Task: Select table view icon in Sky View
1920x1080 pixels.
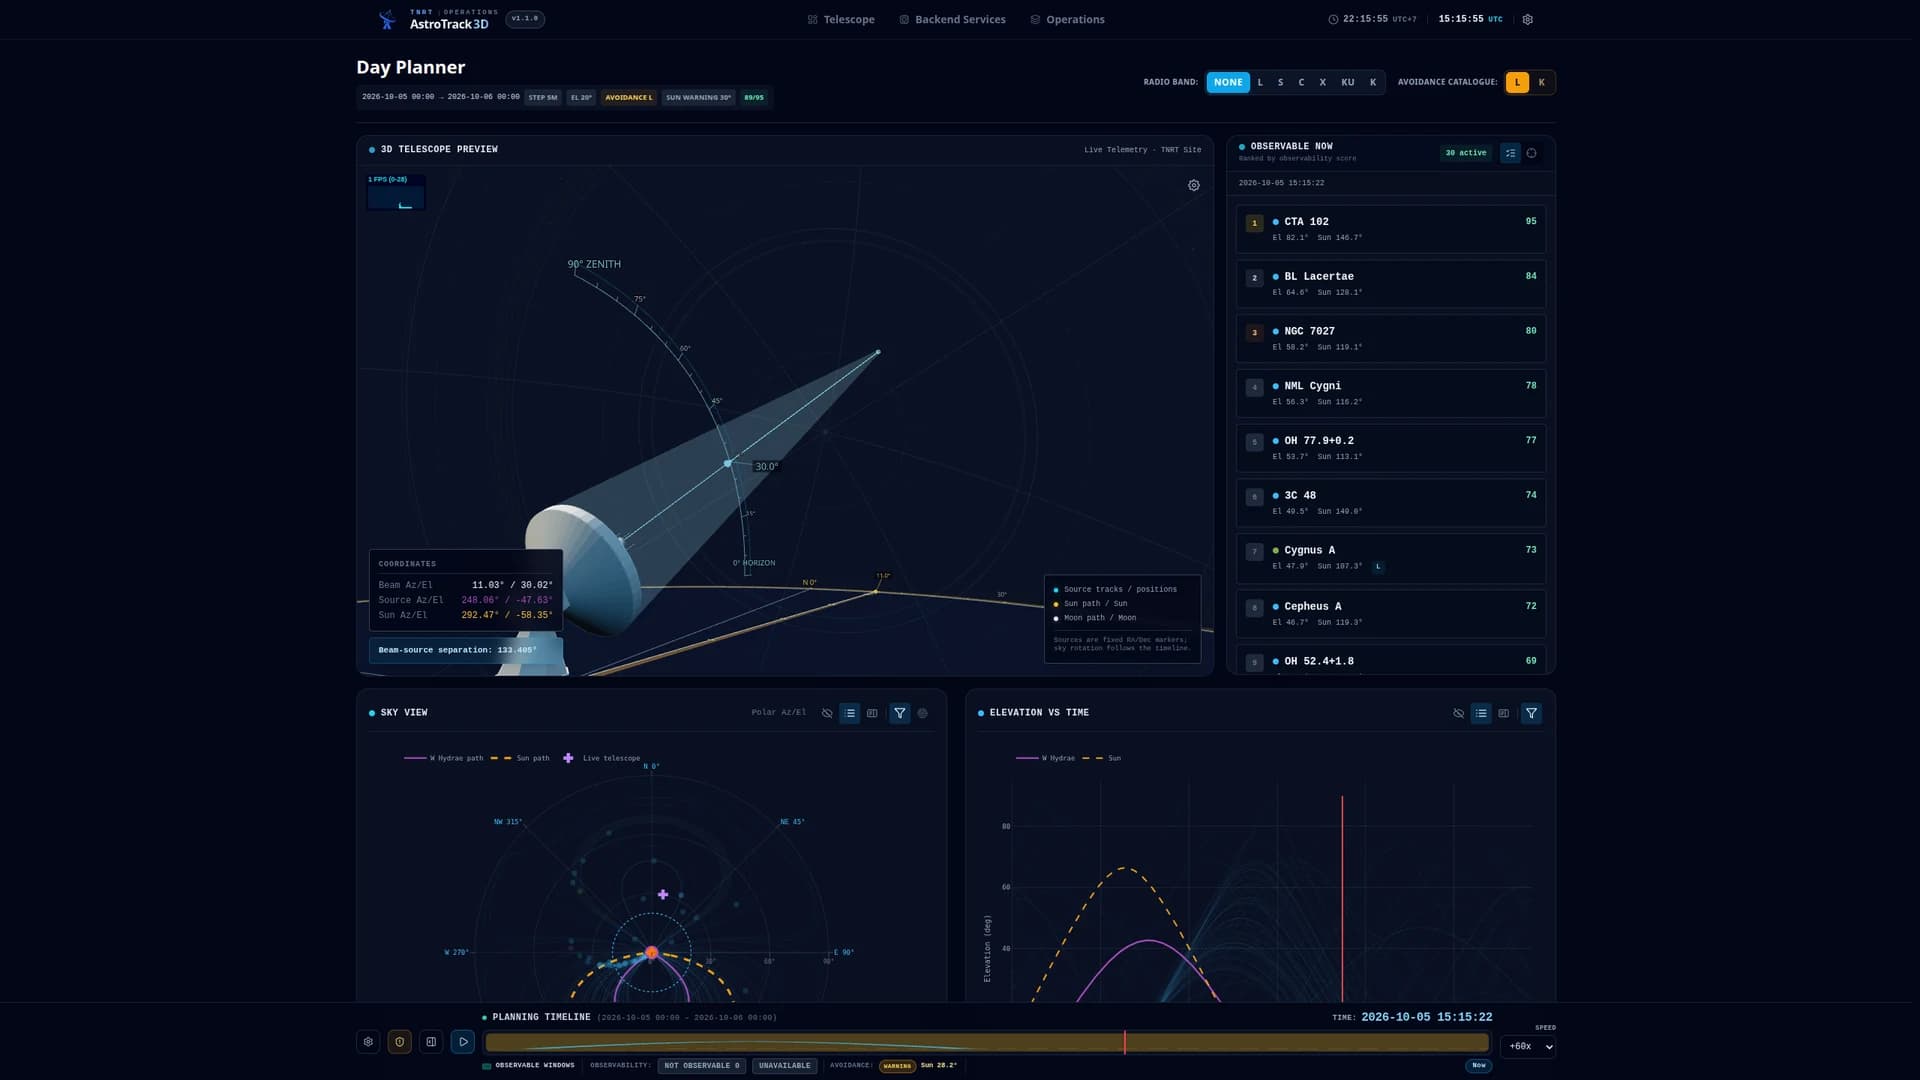Action: [872, 713]
